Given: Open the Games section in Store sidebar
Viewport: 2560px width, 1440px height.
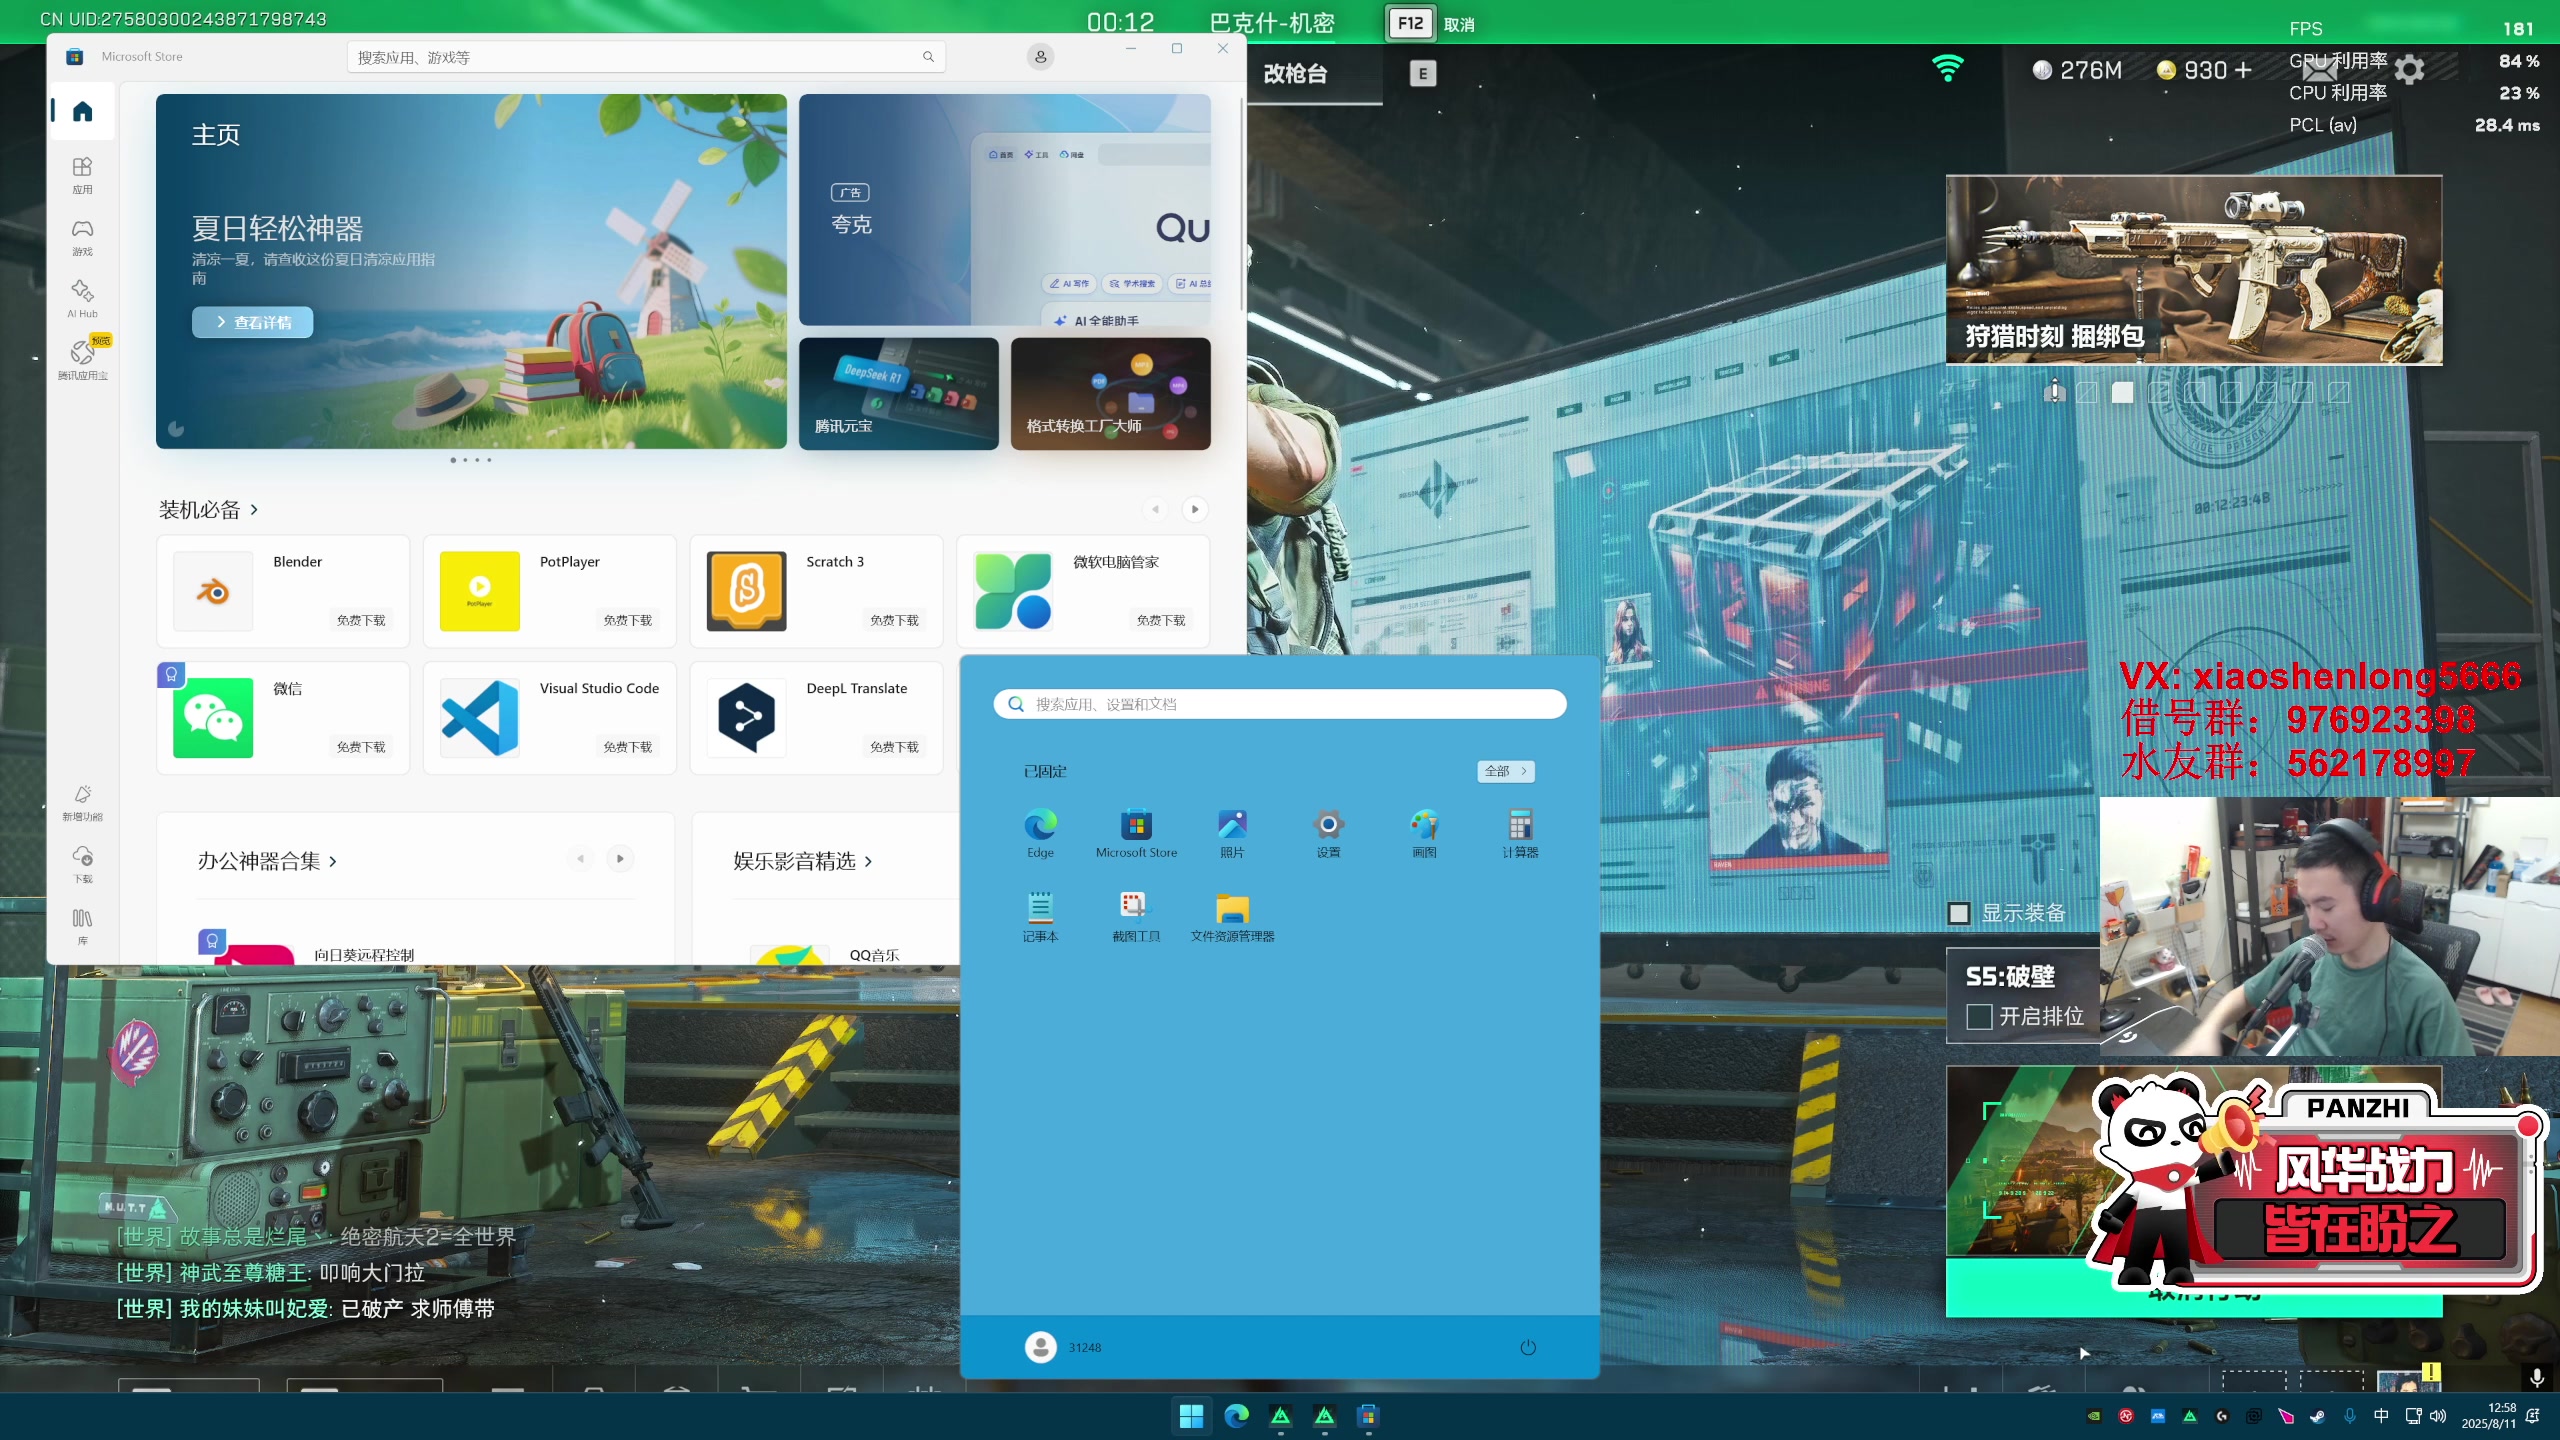Looking at the screenshot, I should coord(82,237).
